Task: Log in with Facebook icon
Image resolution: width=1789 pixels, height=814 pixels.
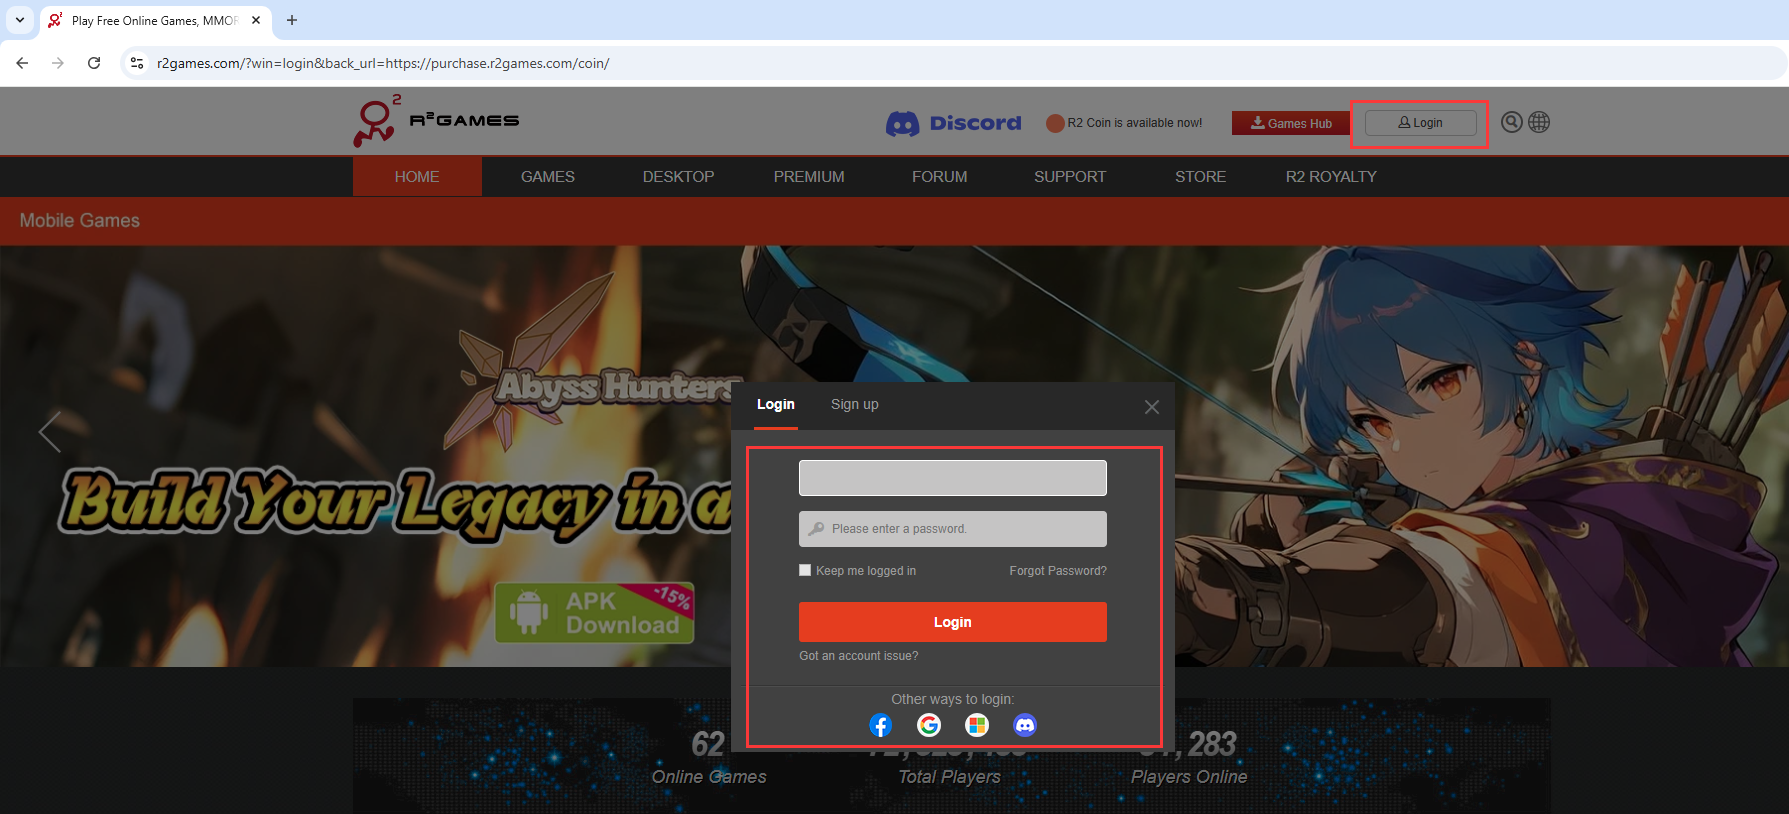Action: (880, 725)
